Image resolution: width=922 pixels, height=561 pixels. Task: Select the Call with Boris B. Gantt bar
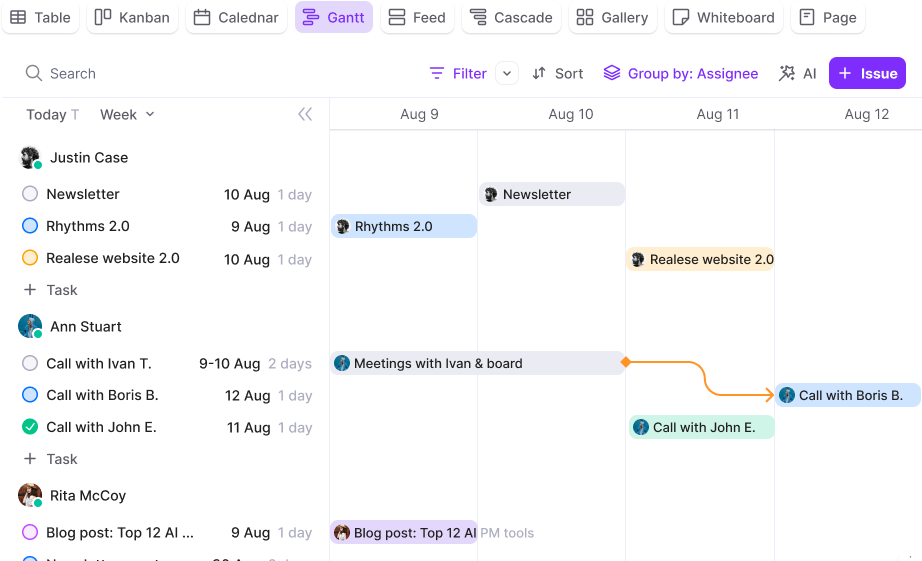click(x=848, y=395)
